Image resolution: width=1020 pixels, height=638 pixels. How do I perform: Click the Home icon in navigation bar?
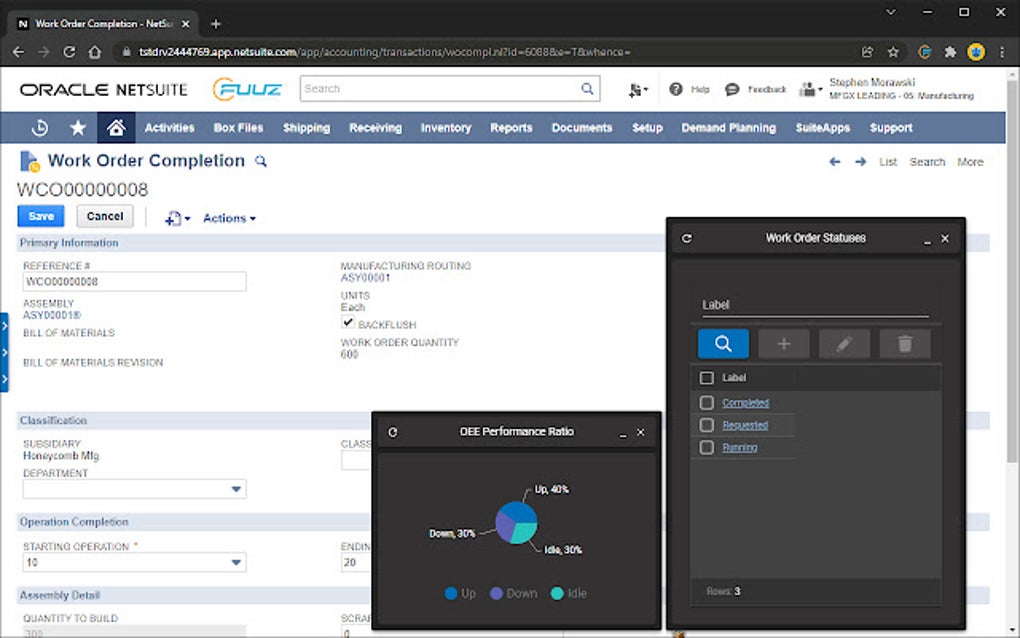pyautogui.click(x=116, y=128)
